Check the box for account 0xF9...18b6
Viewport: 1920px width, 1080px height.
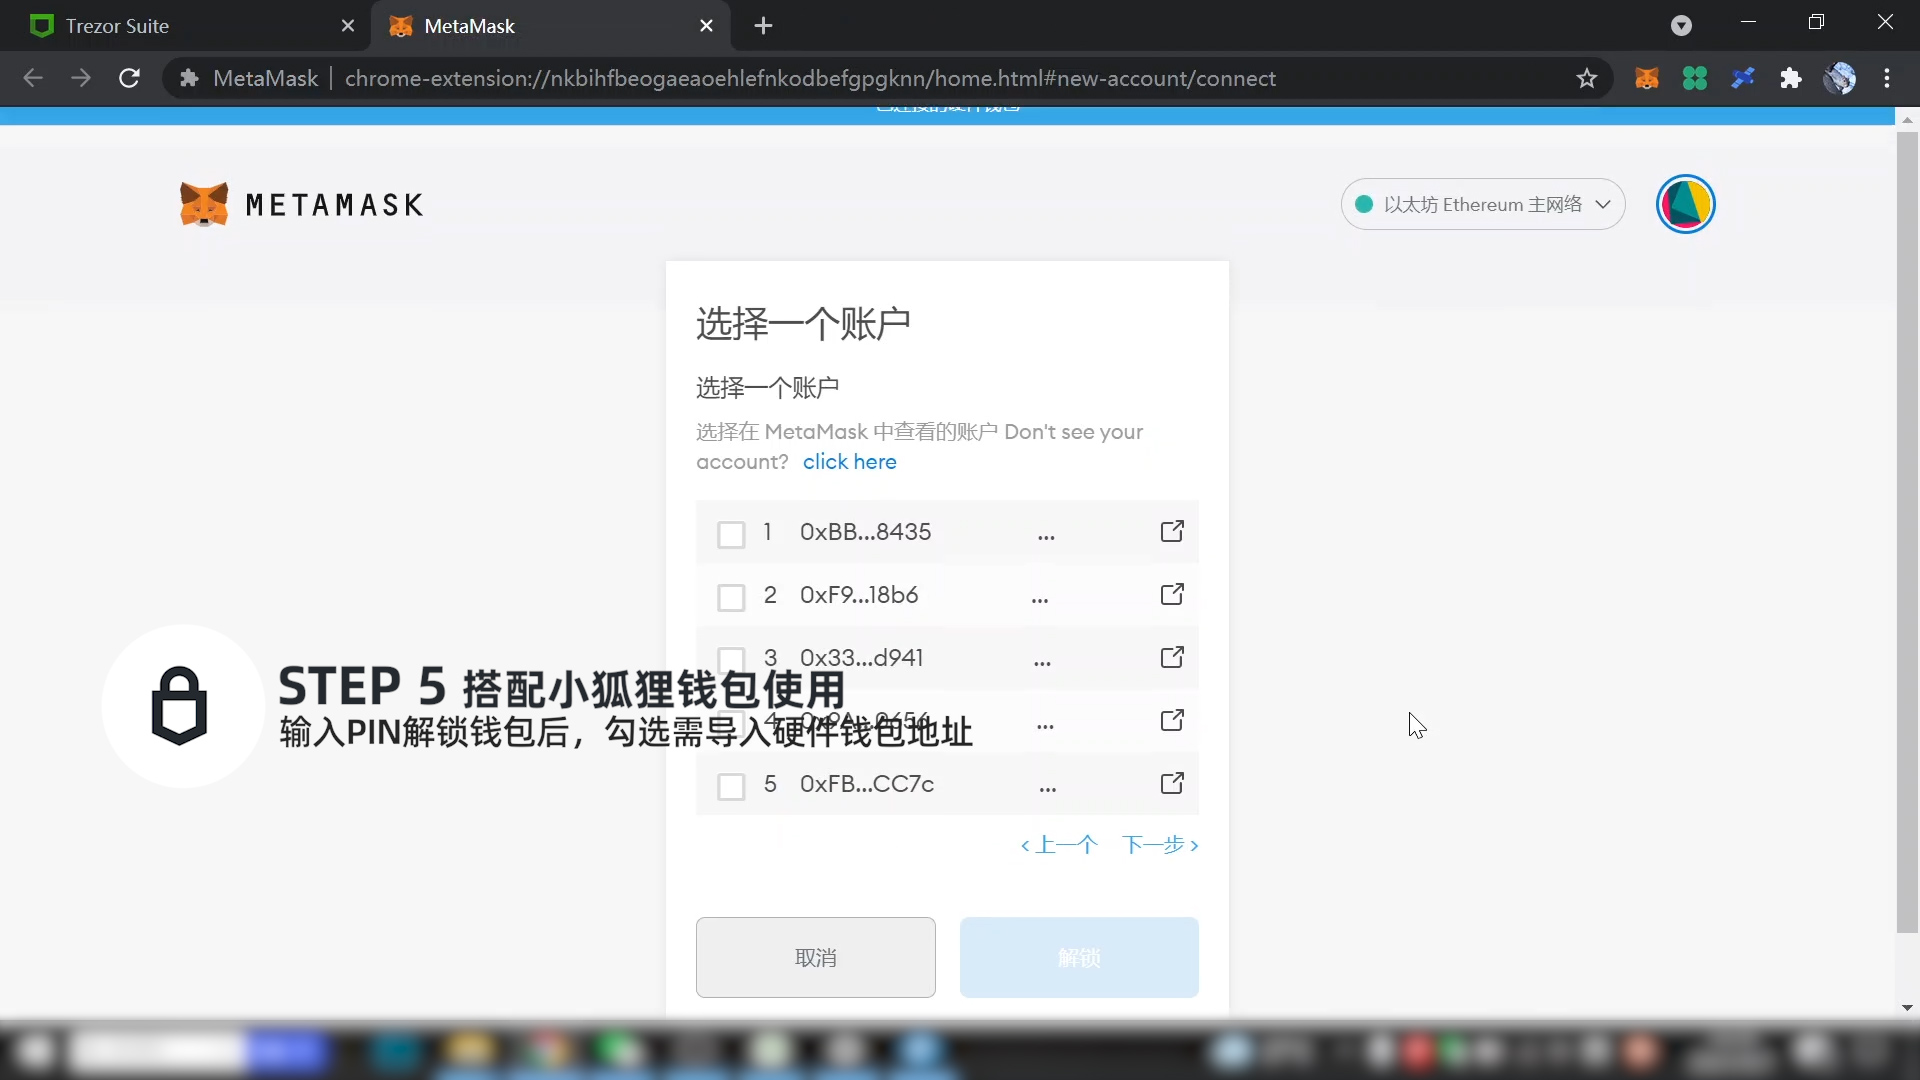point(731,597)
